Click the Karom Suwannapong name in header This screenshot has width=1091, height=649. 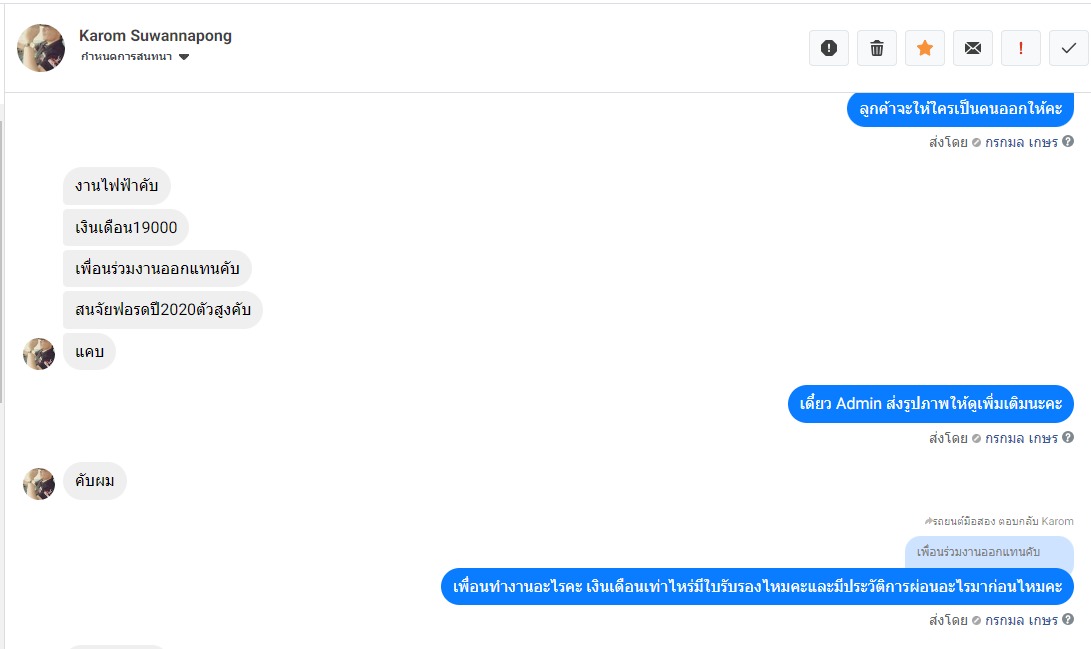(155, 36)
